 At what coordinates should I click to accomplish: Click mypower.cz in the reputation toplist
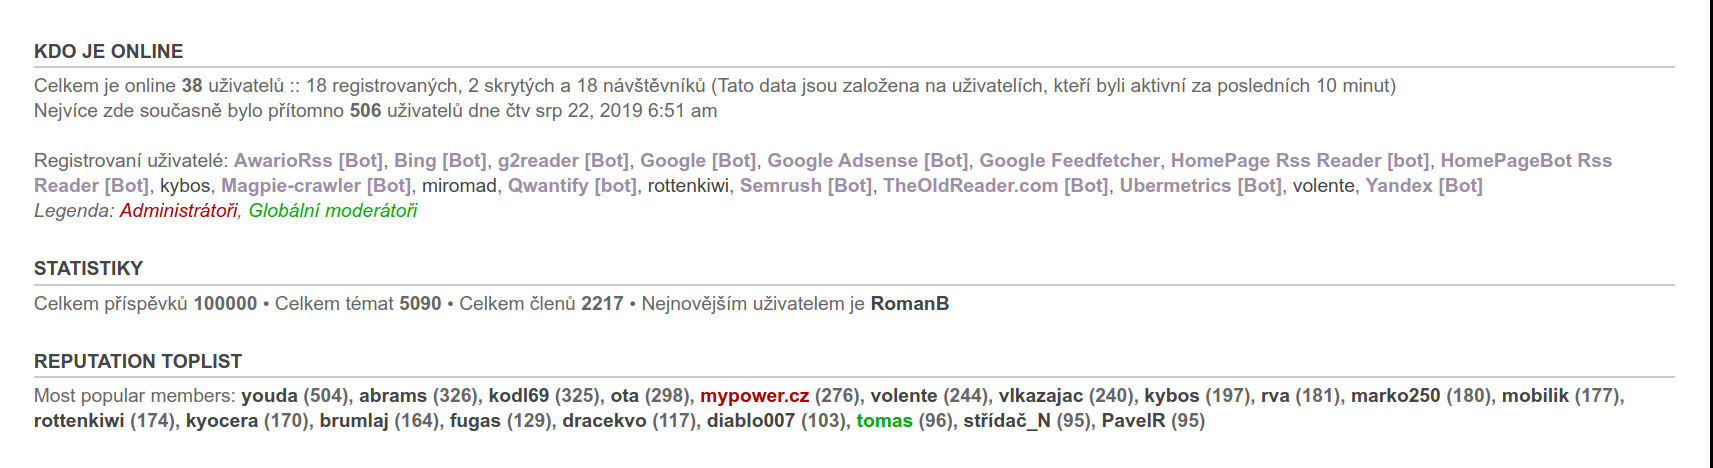(754, 396)
